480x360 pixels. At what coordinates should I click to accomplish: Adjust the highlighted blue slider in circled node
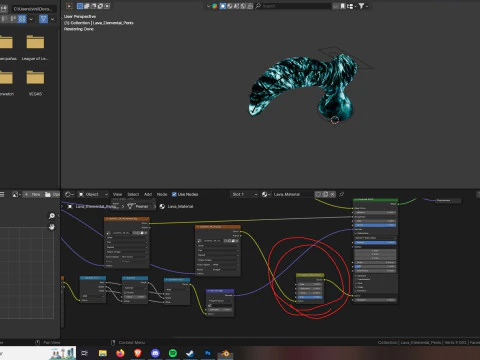pos(310,297)
